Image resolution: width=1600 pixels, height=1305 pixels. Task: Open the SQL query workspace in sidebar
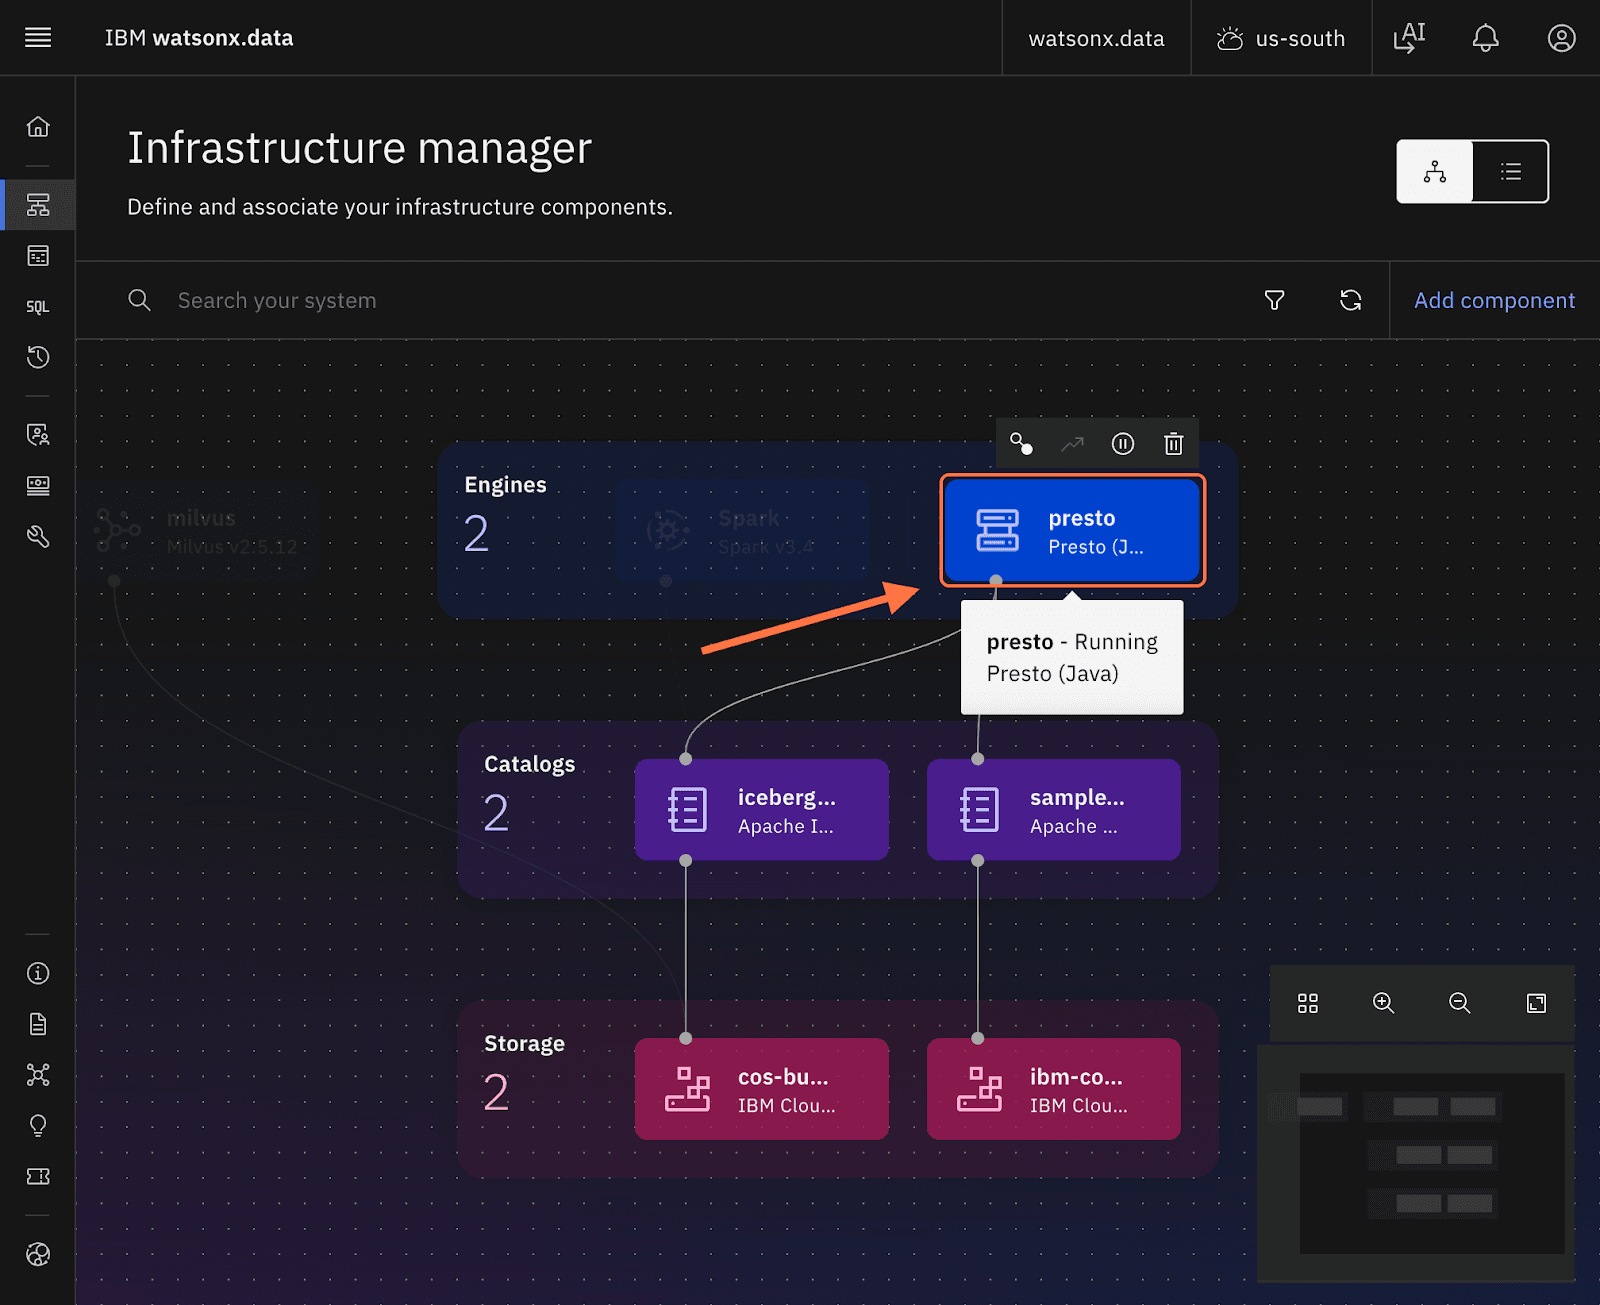pyautogui.click(x=38, y=307)
